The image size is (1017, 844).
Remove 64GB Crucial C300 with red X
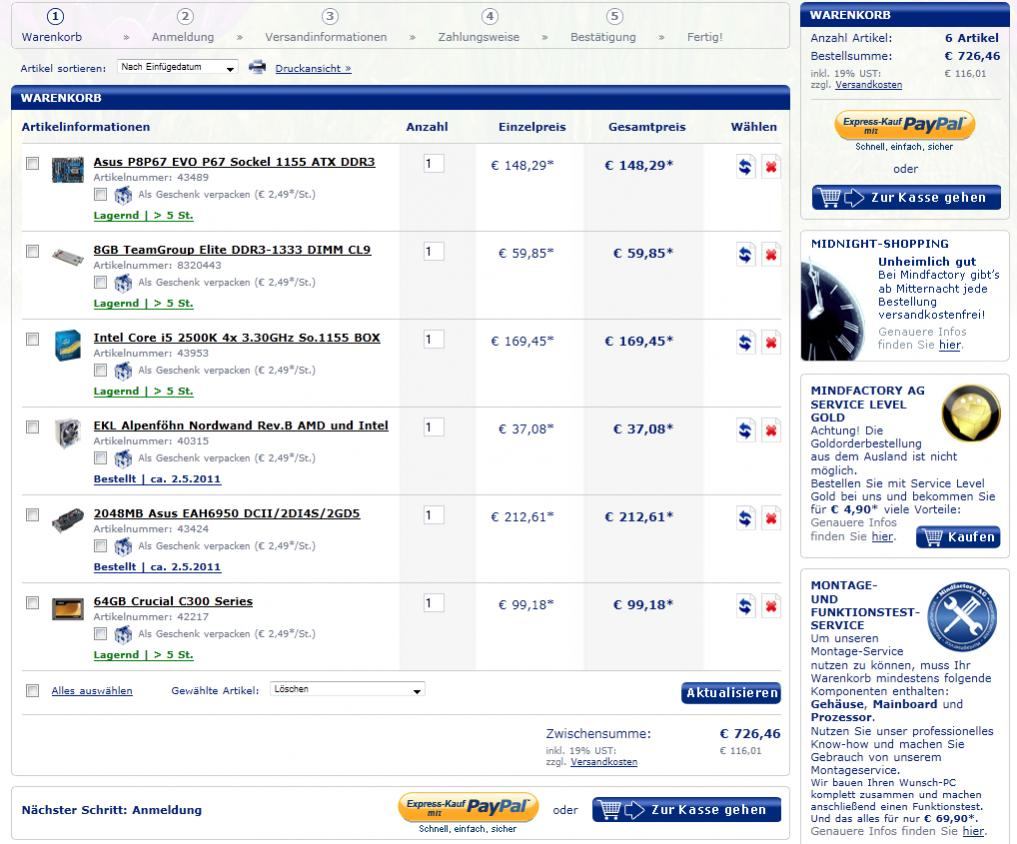[771, 606]
